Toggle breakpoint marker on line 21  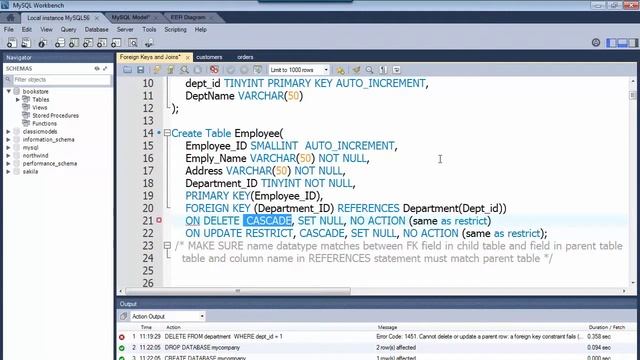(159, 220)
